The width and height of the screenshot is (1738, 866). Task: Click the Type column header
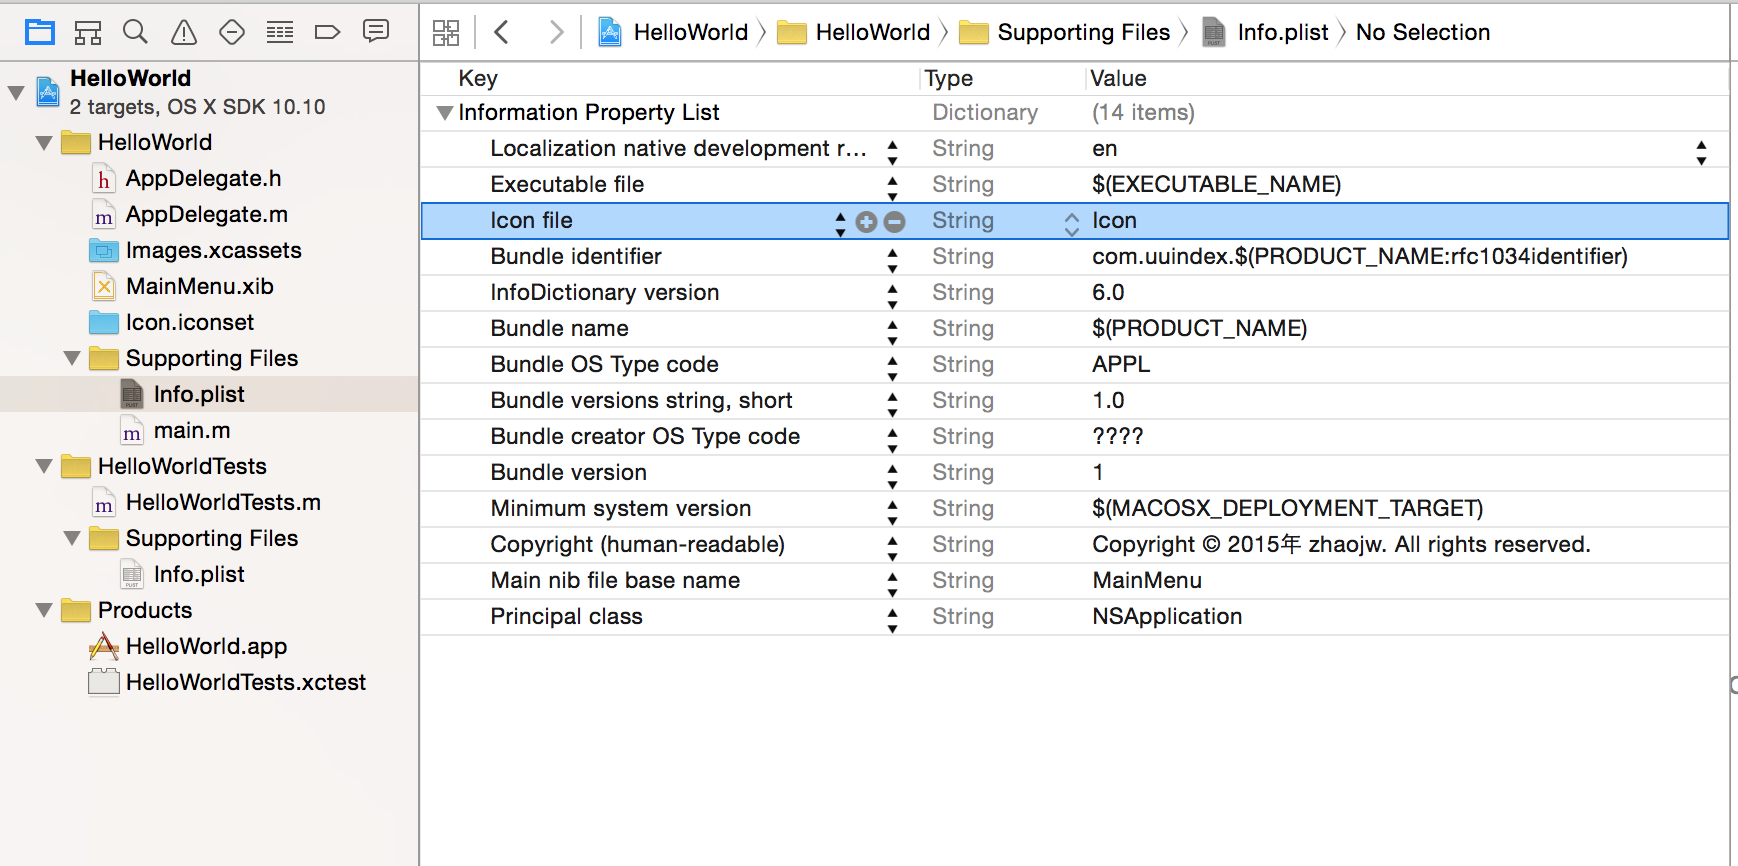pos(949,78)
